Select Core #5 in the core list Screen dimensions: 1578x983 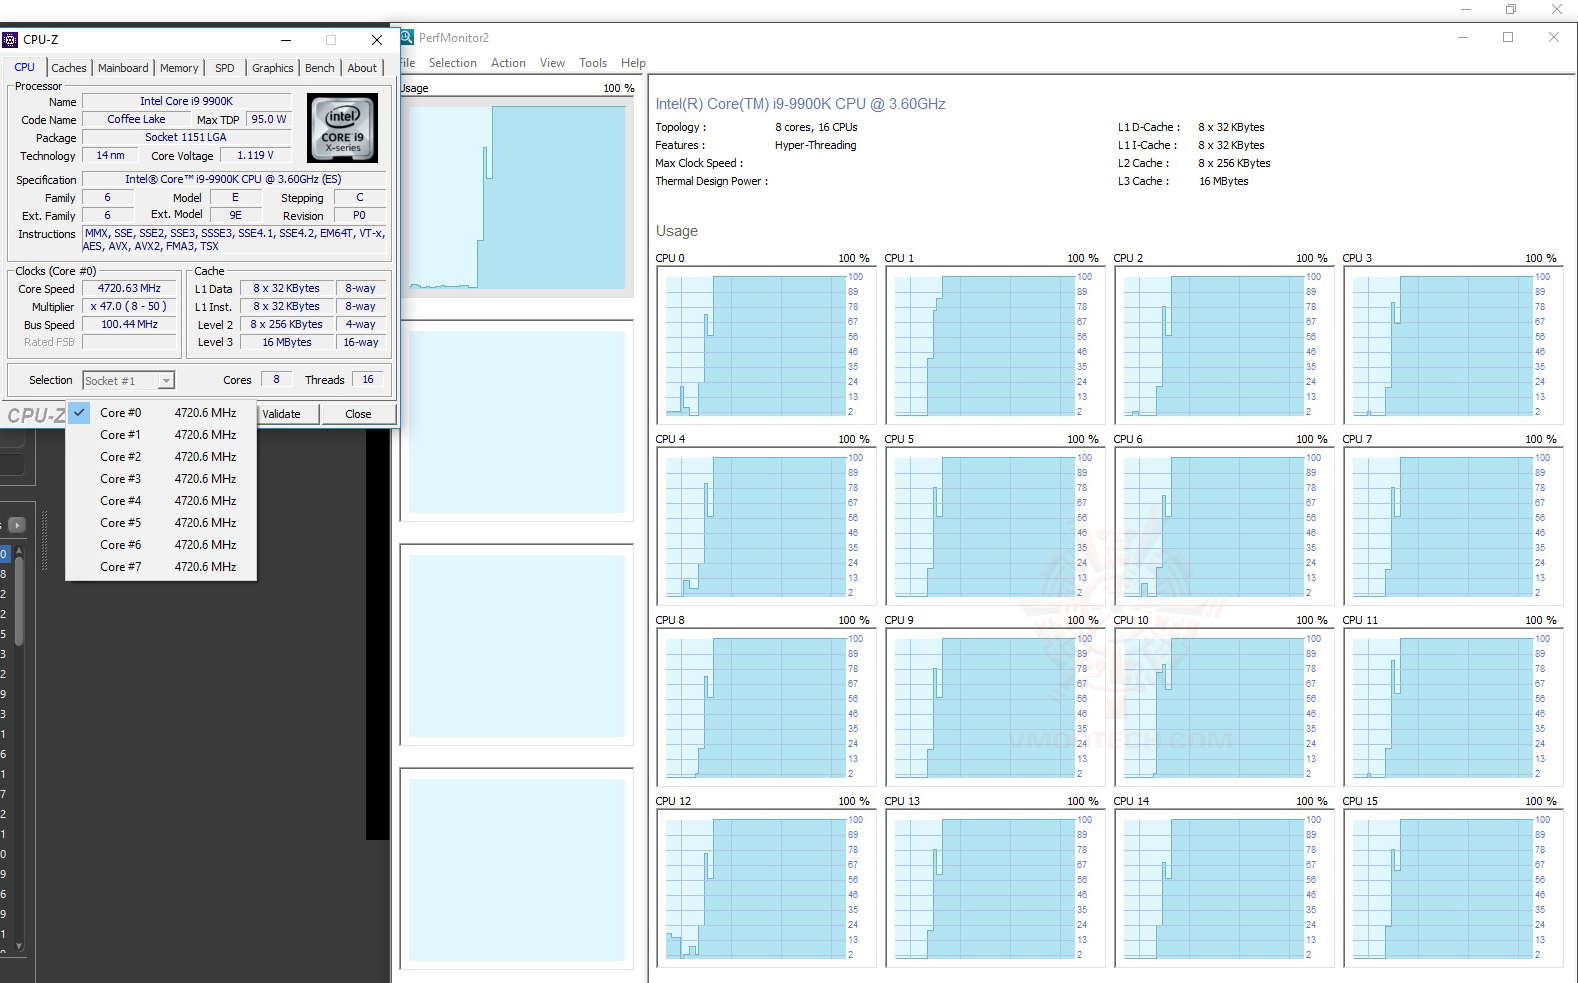pos(161,523)
